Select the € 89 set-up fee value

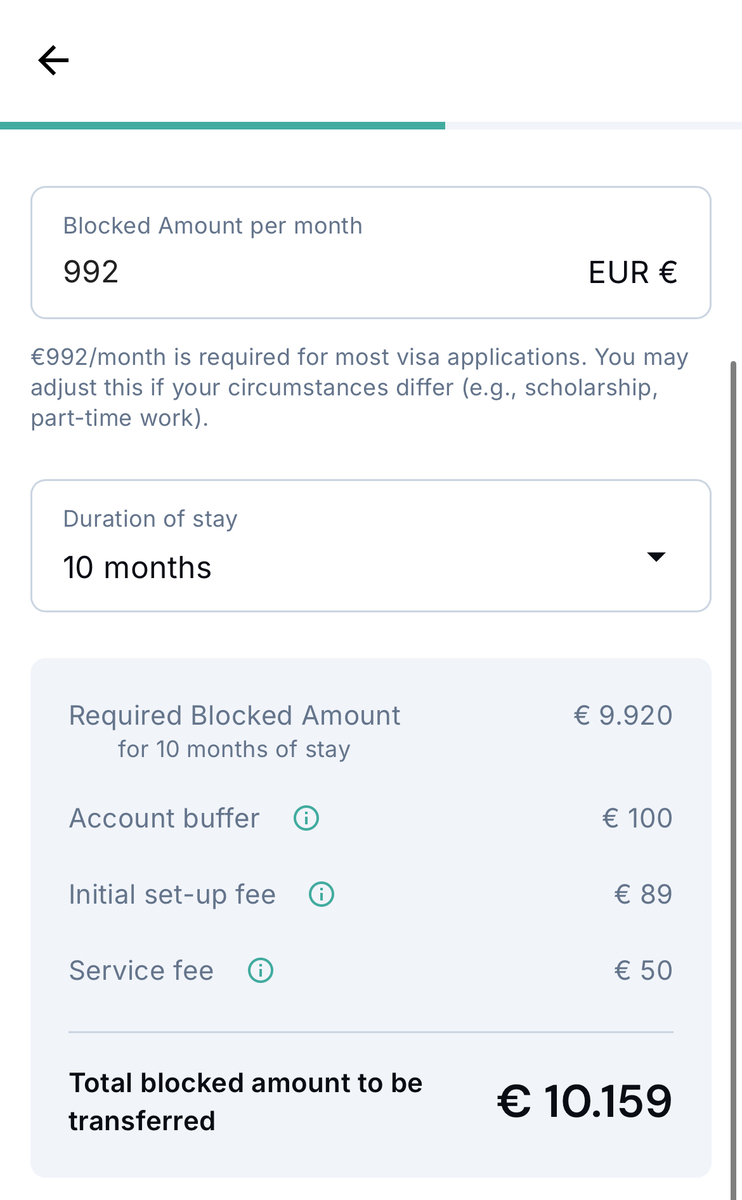(643, 894)
